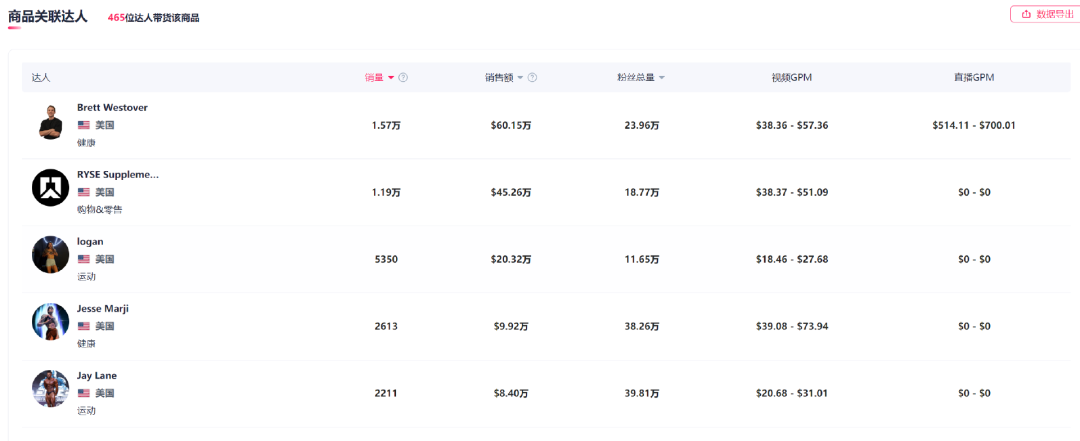Click RYSE Supplements logo avatar
The height and width of the screenshot is (441, 1080).
coord(50,188)
